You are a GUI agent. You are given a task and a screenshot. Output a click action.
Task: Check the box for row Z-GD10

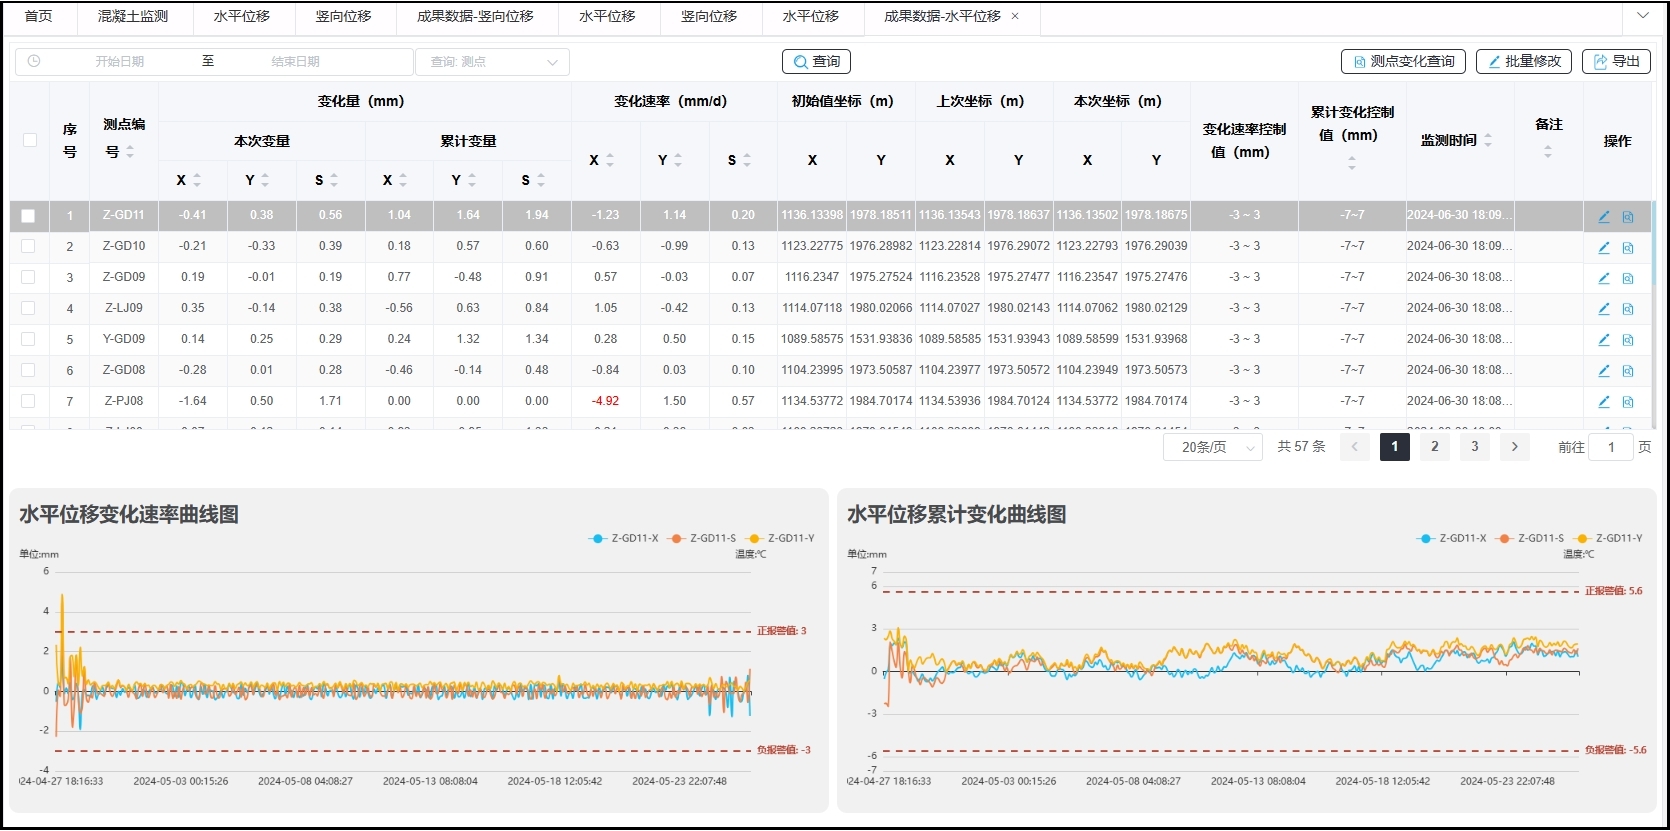coord(28,246)
